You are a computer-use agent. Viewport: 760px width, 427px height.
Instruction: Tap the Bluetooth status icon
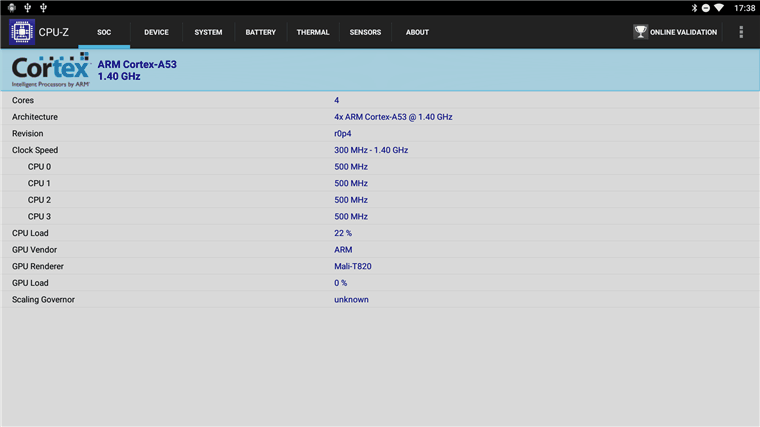[694, 8]
